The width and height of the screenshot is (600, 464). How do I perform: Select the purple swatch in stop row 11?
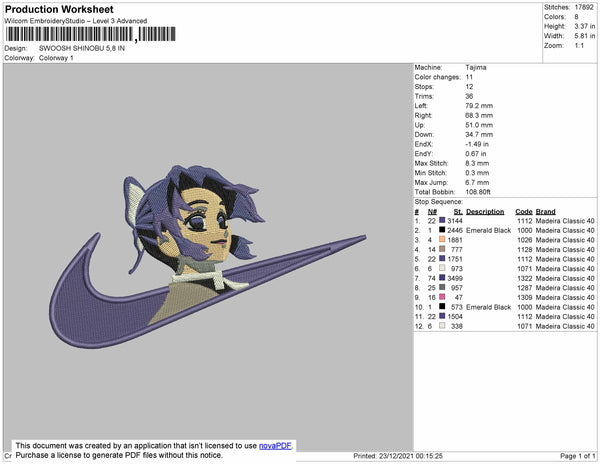pyautogui.click(x=442, y=316)
